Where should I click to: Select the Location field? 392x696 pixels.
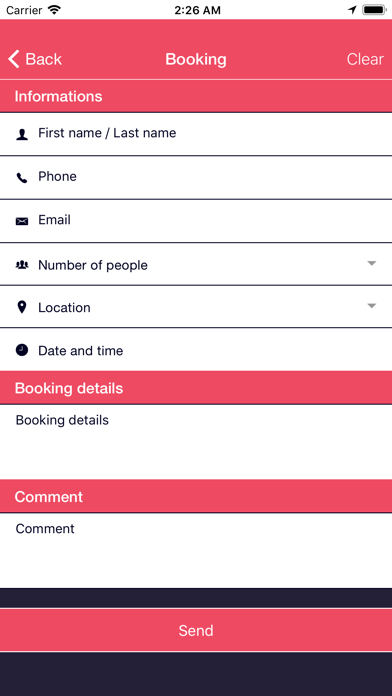[x=196, y=307]
